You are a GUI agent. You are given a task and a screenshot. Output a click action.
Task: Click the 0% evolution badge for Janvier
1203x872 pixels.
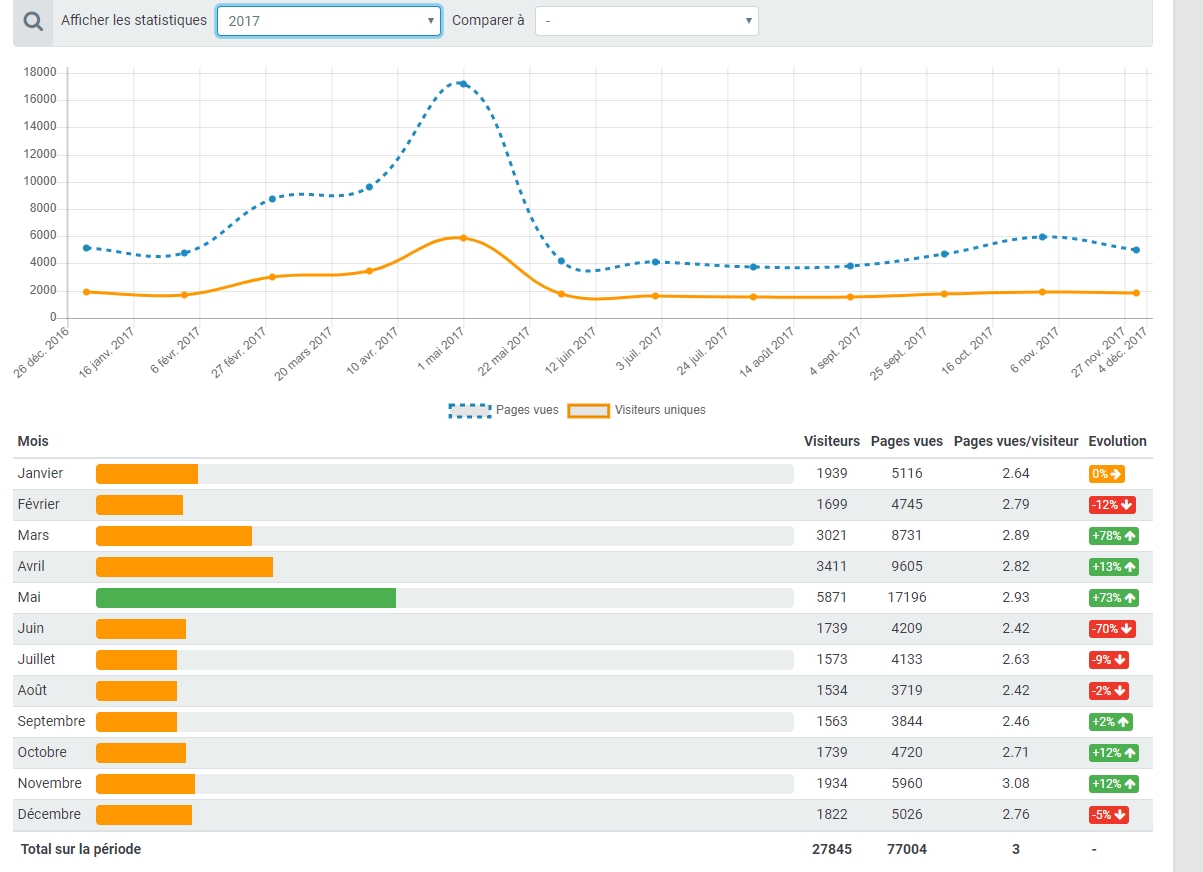[1106, 474]
